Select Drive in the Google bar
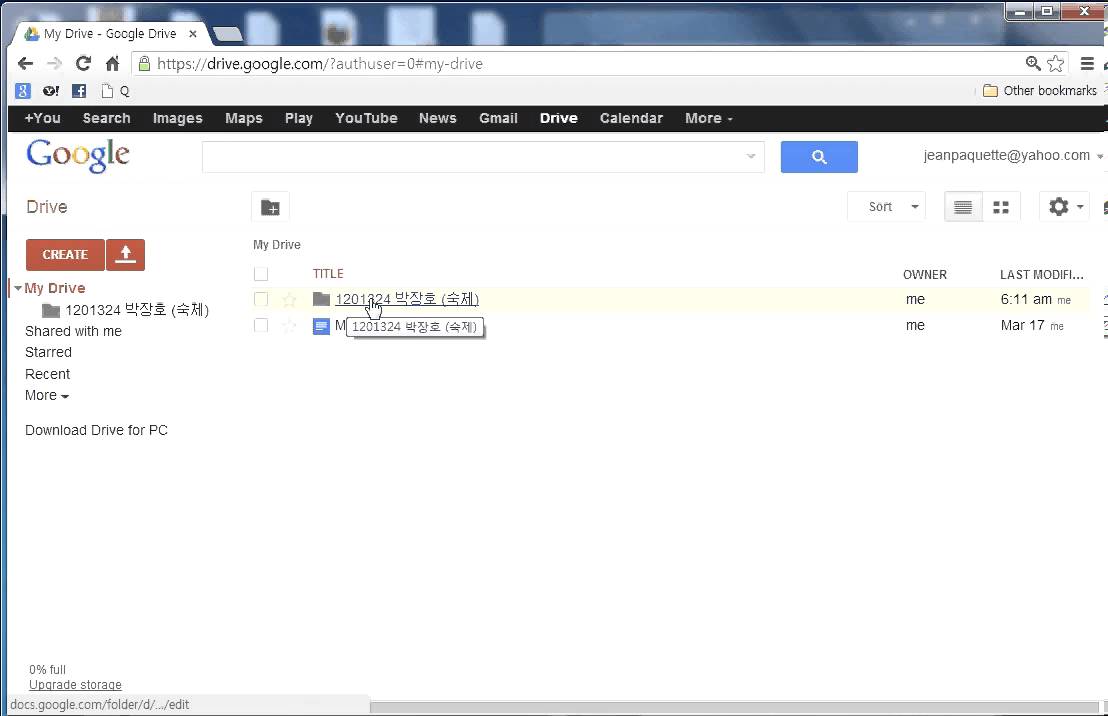The height and width of the screenshot is (716, 1108). point(559,119)
